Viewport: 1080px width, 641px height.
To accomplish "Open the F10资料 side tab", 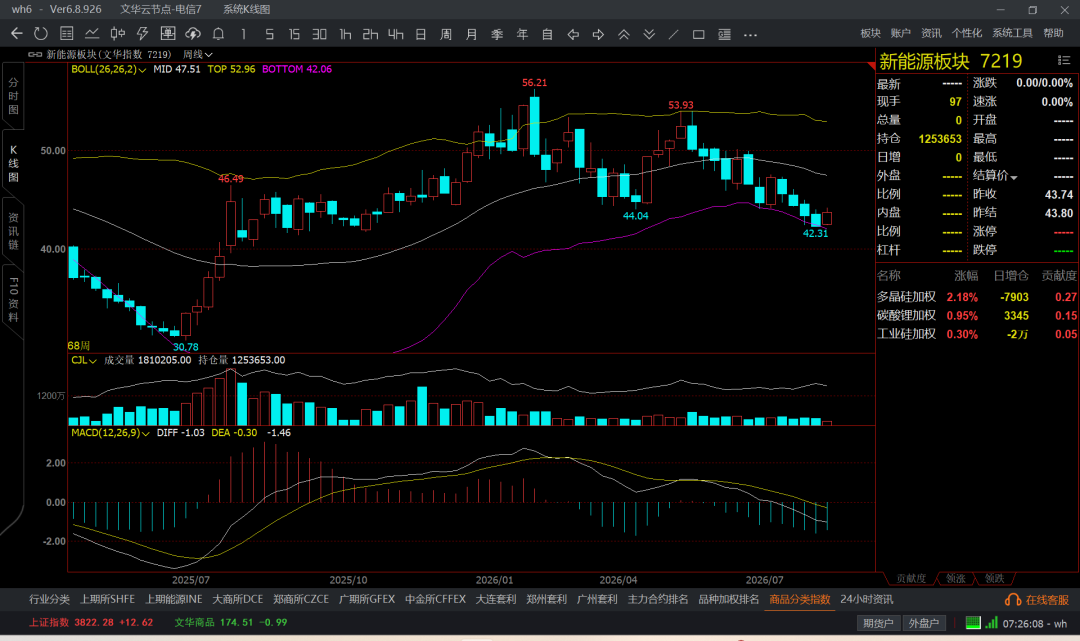I will click(x=13, y=300).
